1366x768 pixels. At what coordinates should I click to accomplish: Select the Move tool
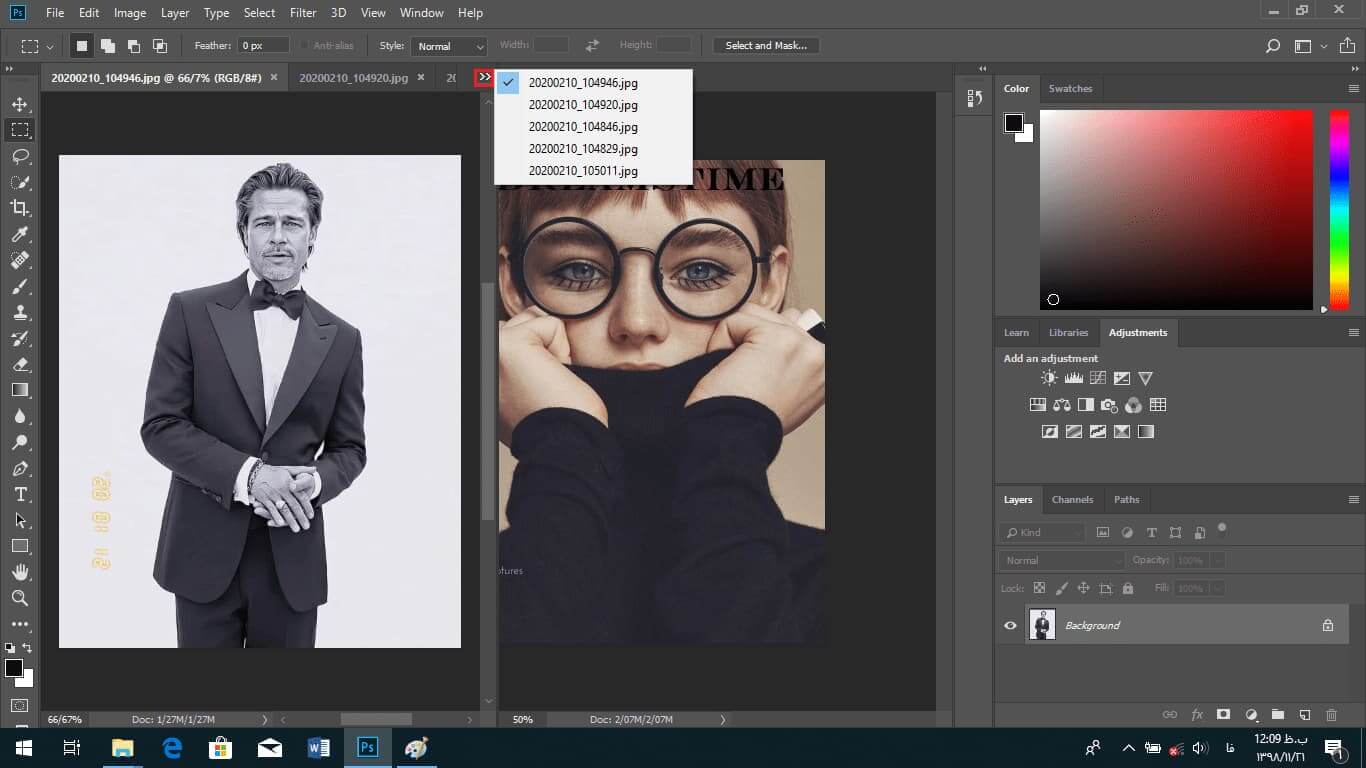(20, 104)
